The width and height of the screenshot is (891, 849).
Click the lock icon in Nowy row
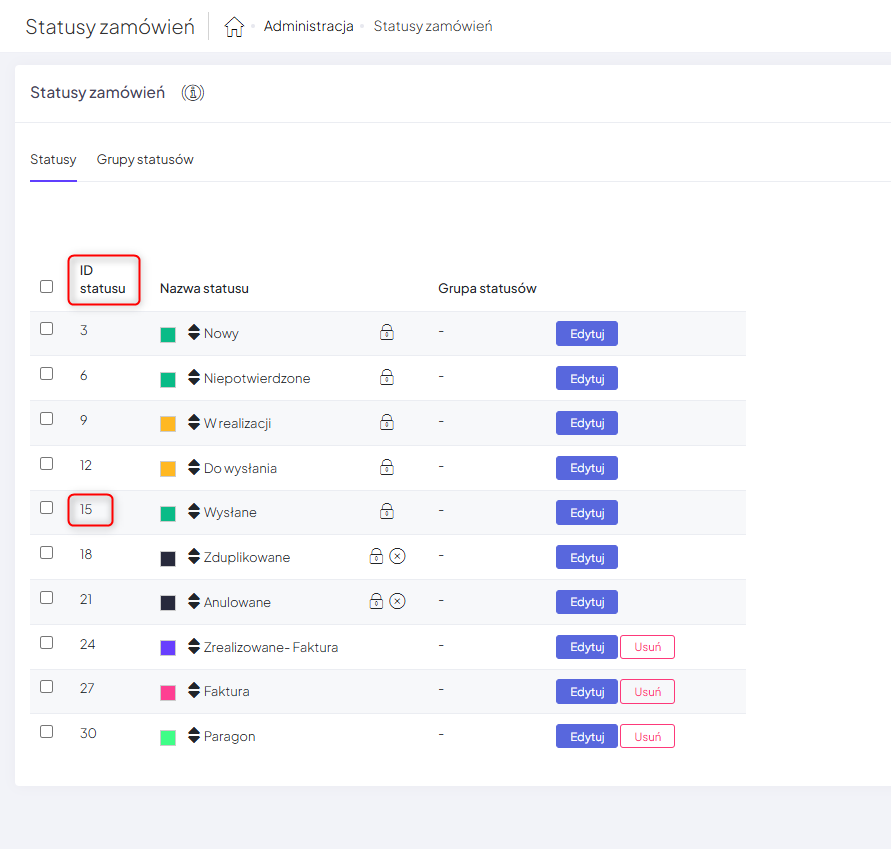pos(386,333)
